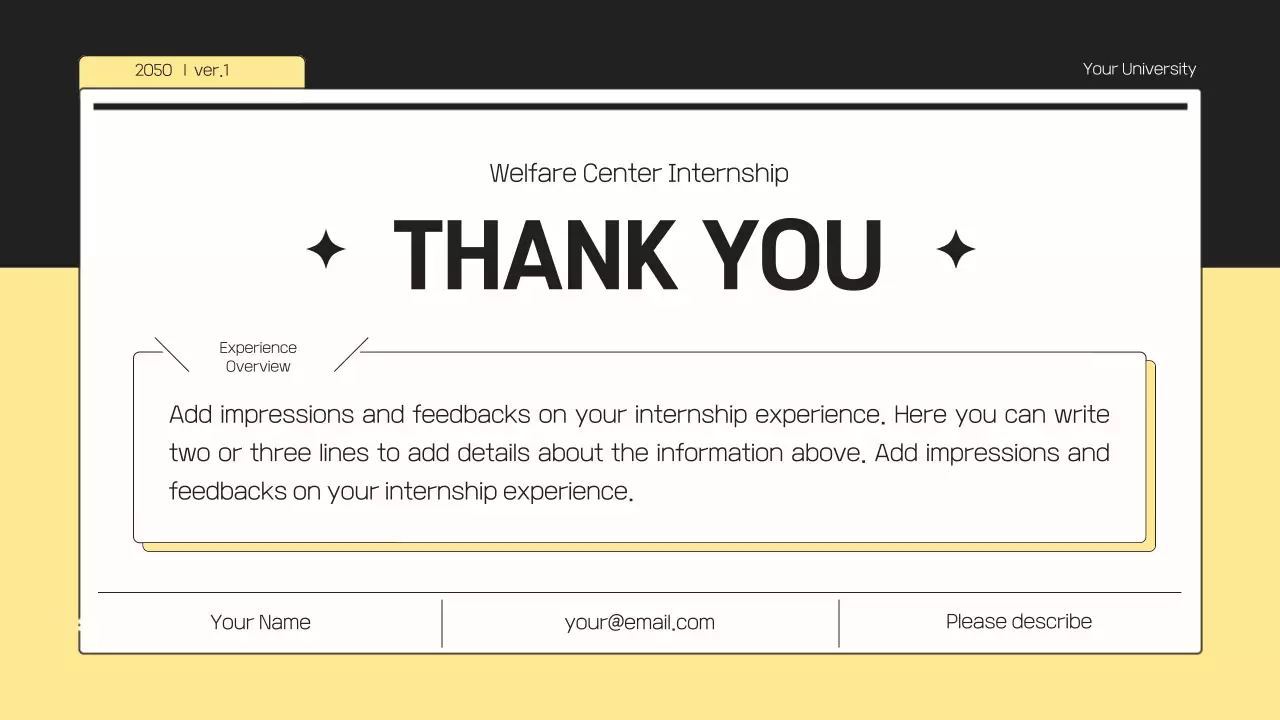
Task: Click the "Please describe" placeholder
Action: tap(1018, 621)
